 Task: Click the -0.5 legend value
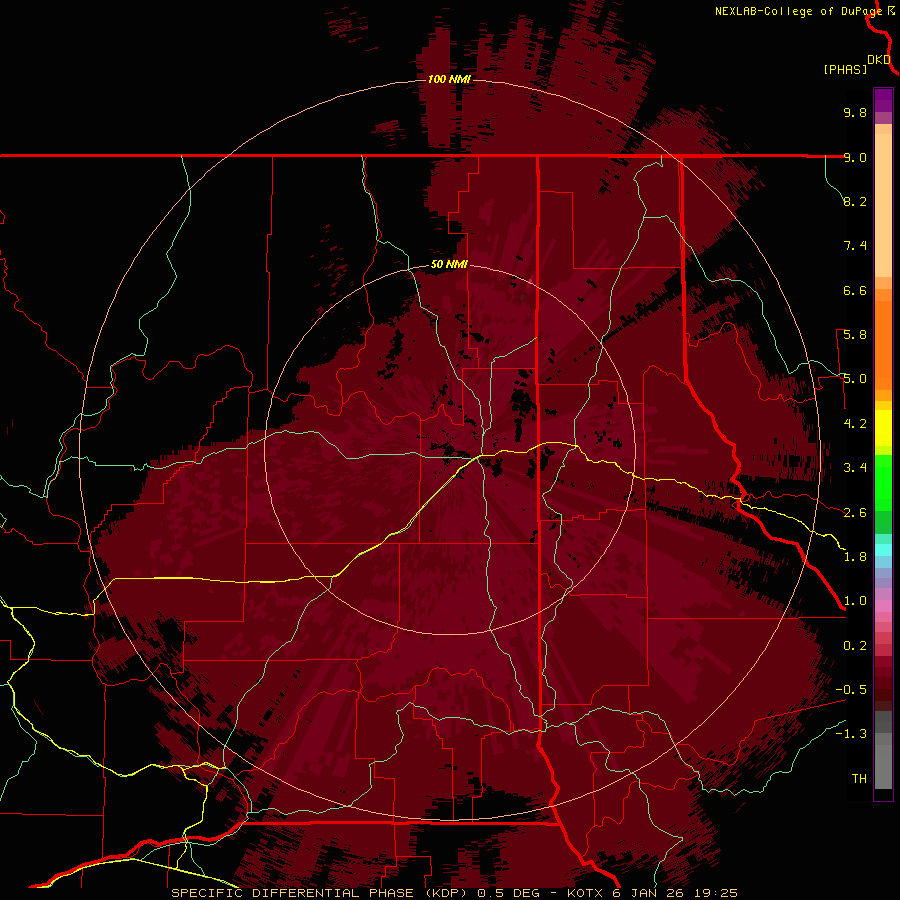point(851,690)
